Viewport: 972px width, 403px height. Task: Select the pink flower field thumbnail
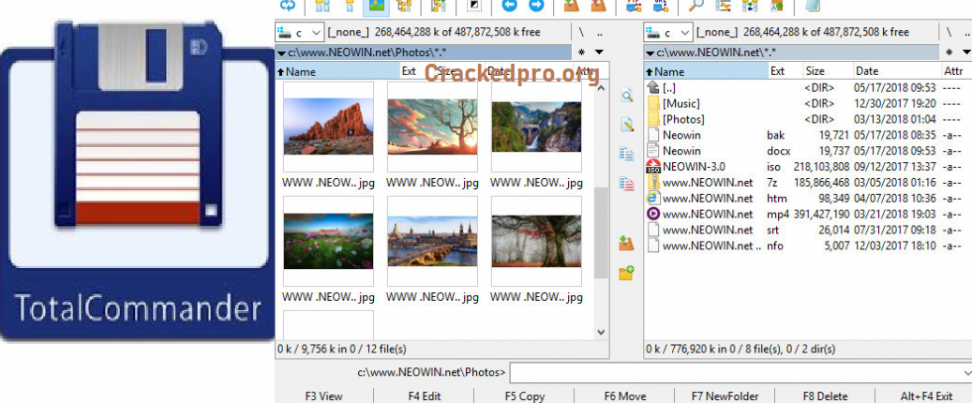[329, 241]
